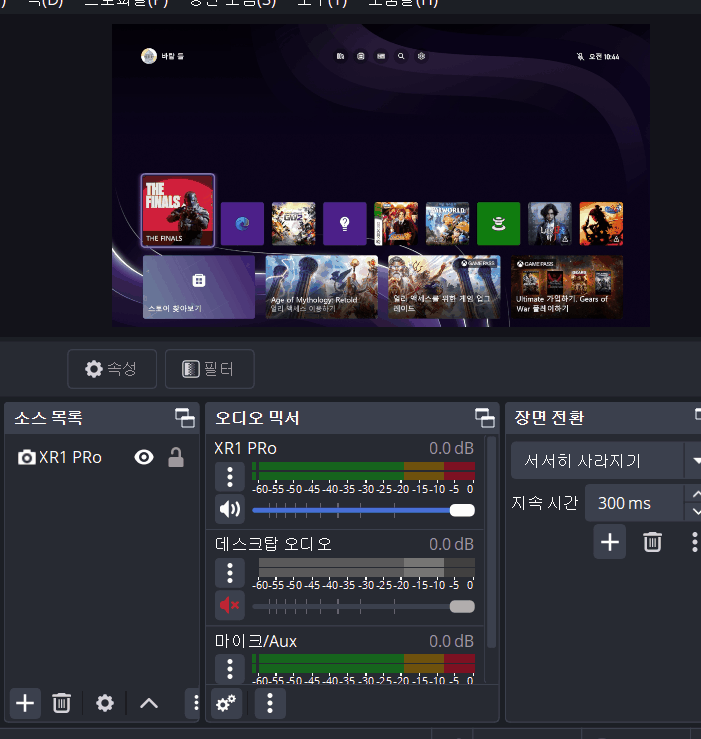The height and width of the screenshot is (739, 701).
Task: Adjust the XR1 PRo volume slider
Action: pos(363,510)
